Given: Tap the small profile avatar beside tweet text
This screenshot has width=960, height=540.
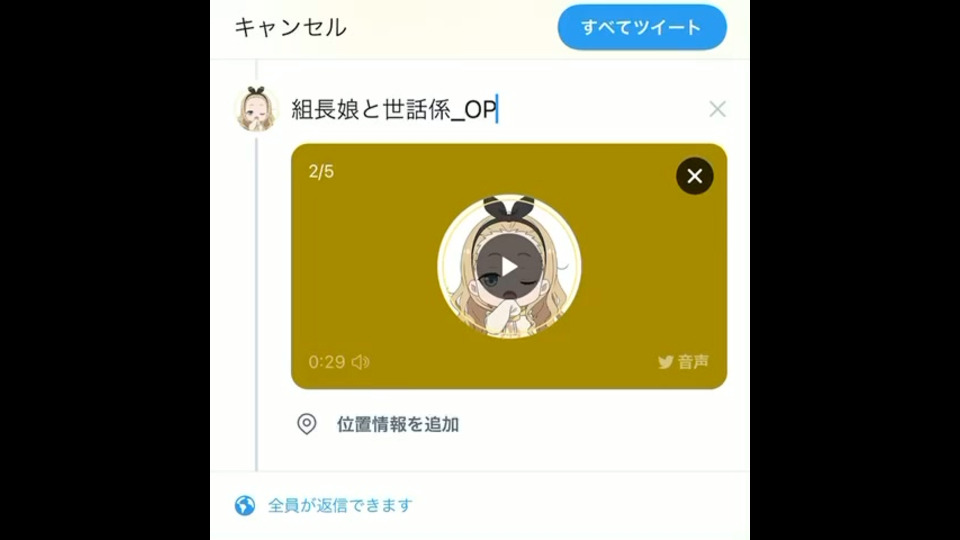Looking at the screenshot, I should pos(257,109).
